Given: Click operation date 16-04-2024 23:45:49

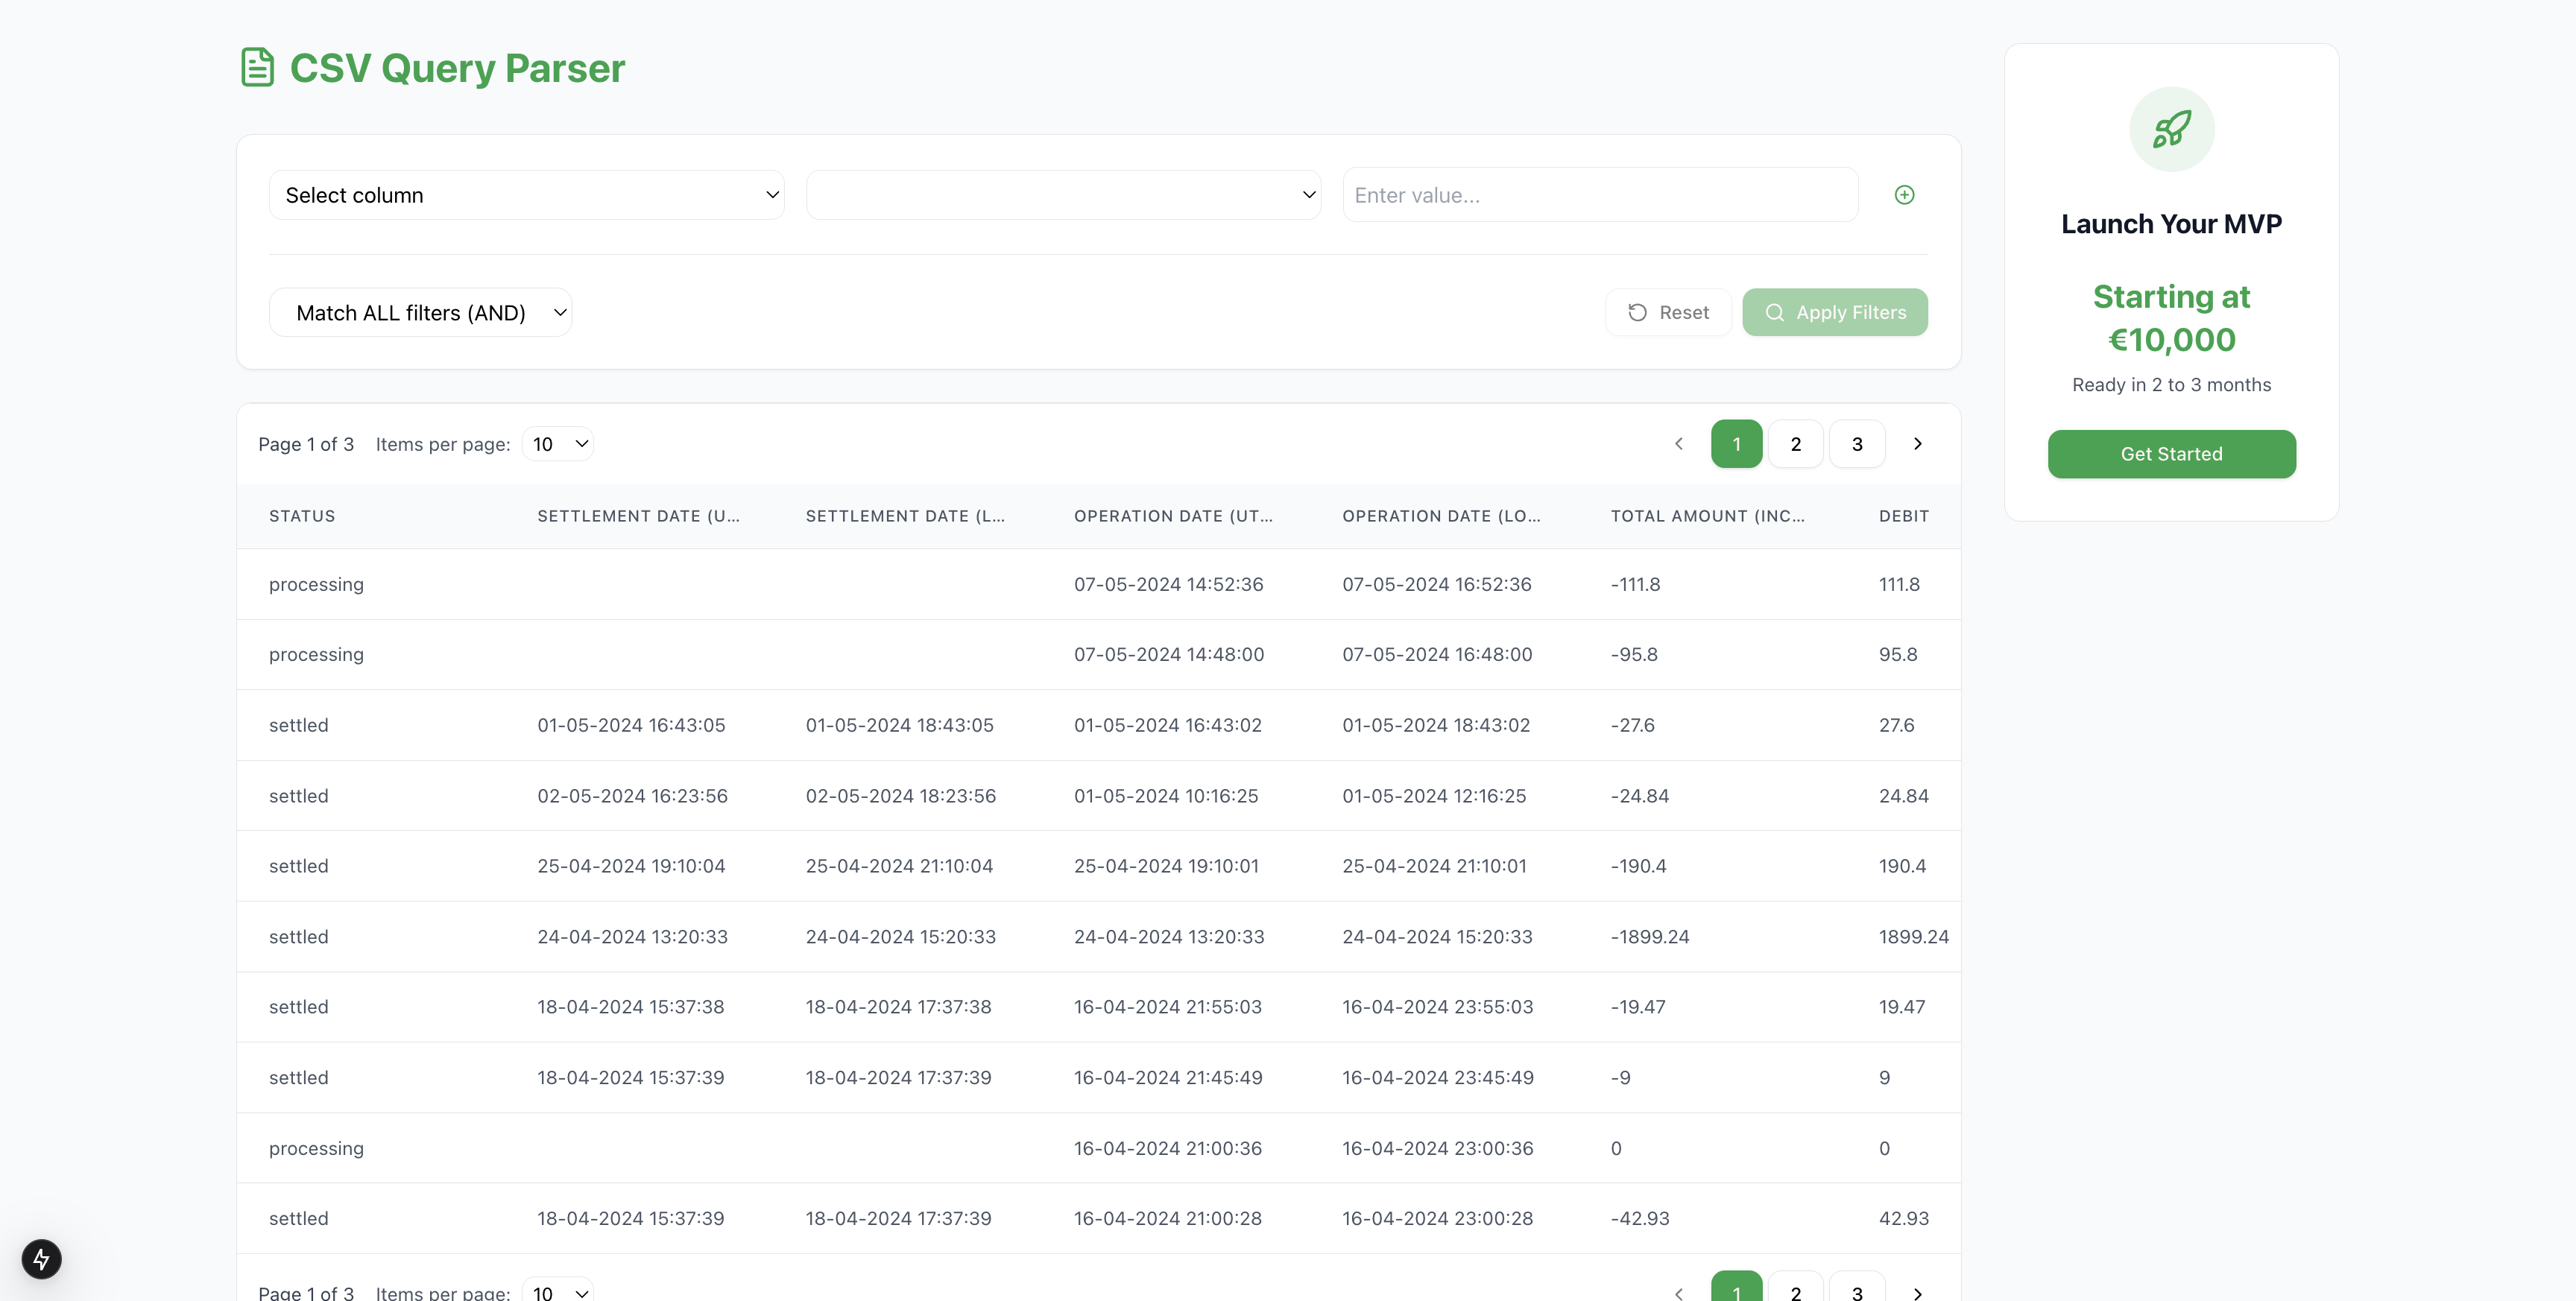Looking at the screenshot, I should pos(1437,1078).
